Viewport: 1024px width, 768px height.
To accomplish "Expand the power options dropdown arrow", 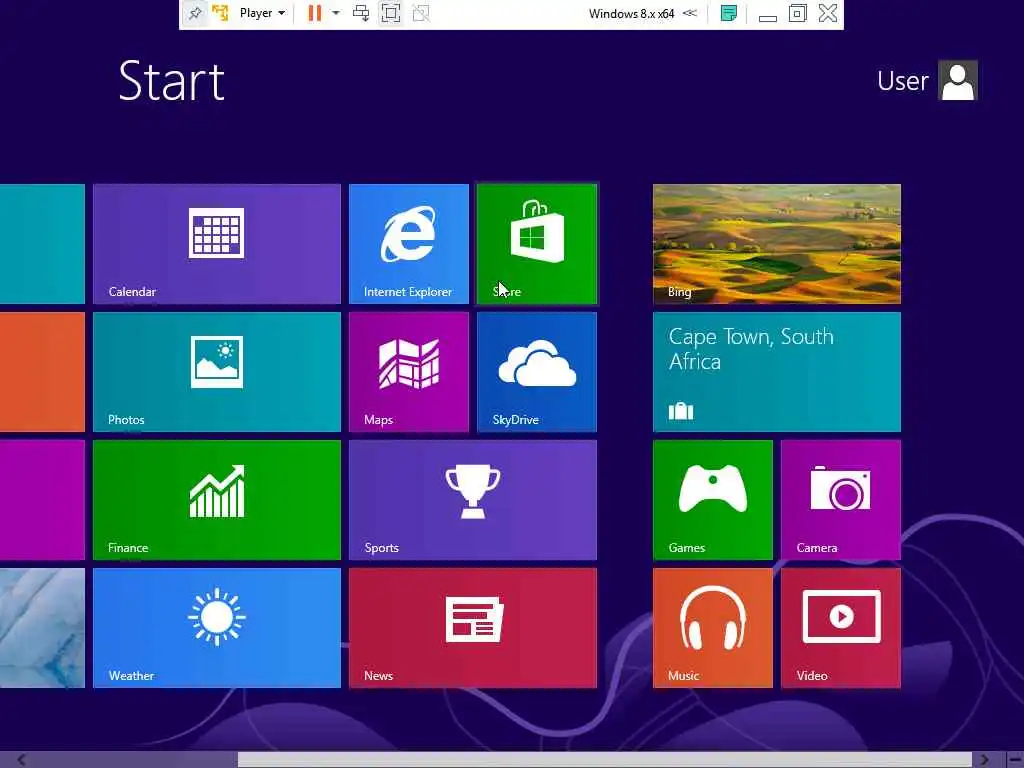I will pos(336,13).
